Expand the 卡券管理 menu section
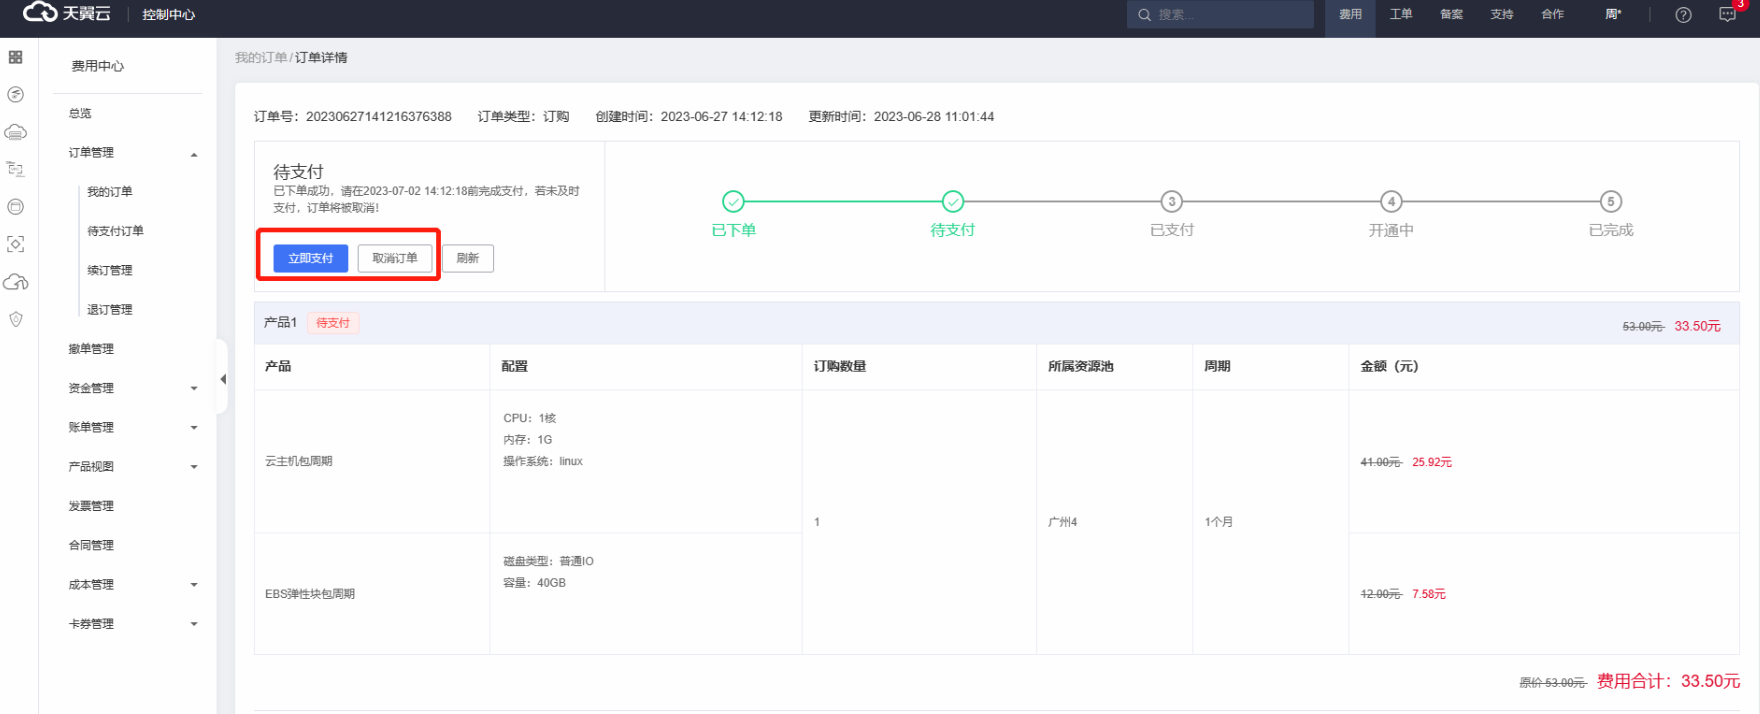 194,624
